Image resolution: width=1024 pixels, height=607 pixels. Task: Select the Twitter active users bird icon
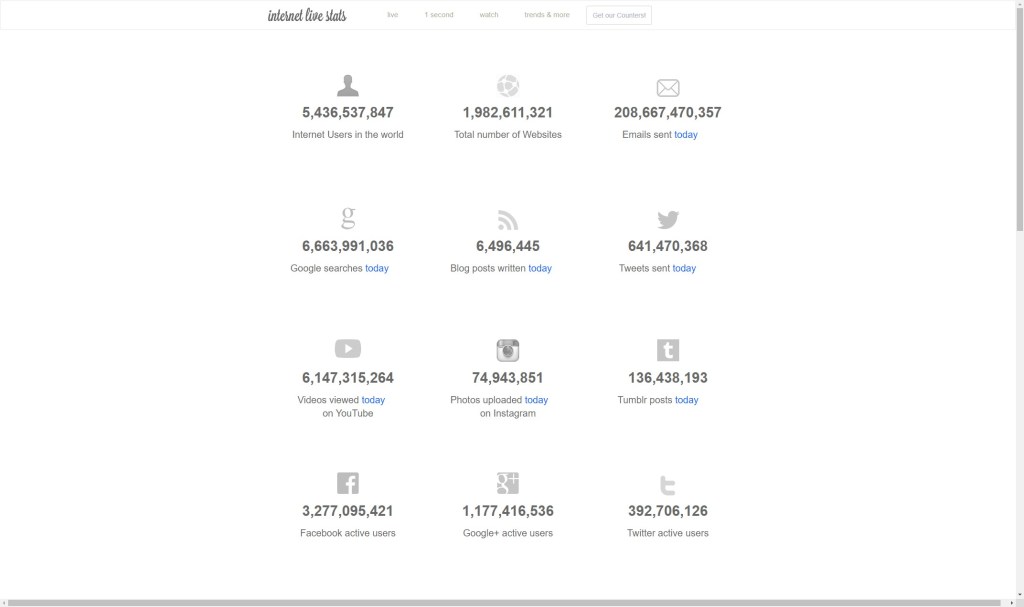pos(667,482)
